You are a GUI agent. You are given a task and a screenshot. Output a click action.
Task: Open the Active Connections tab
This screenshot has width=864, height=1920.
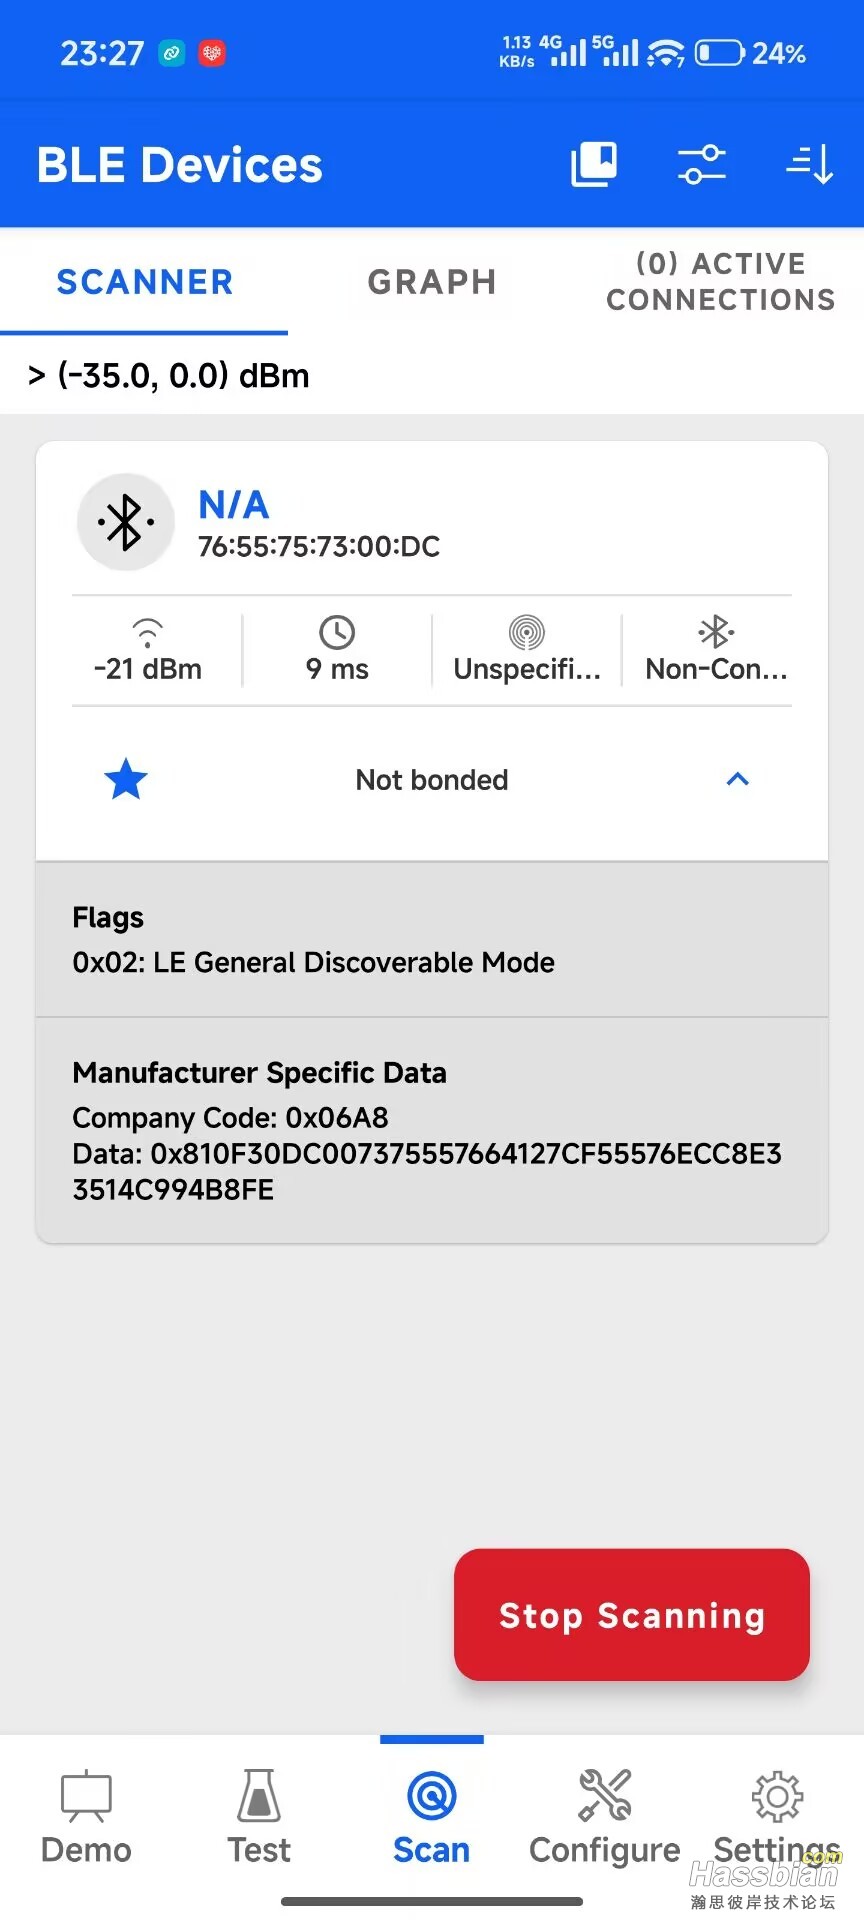720,282
